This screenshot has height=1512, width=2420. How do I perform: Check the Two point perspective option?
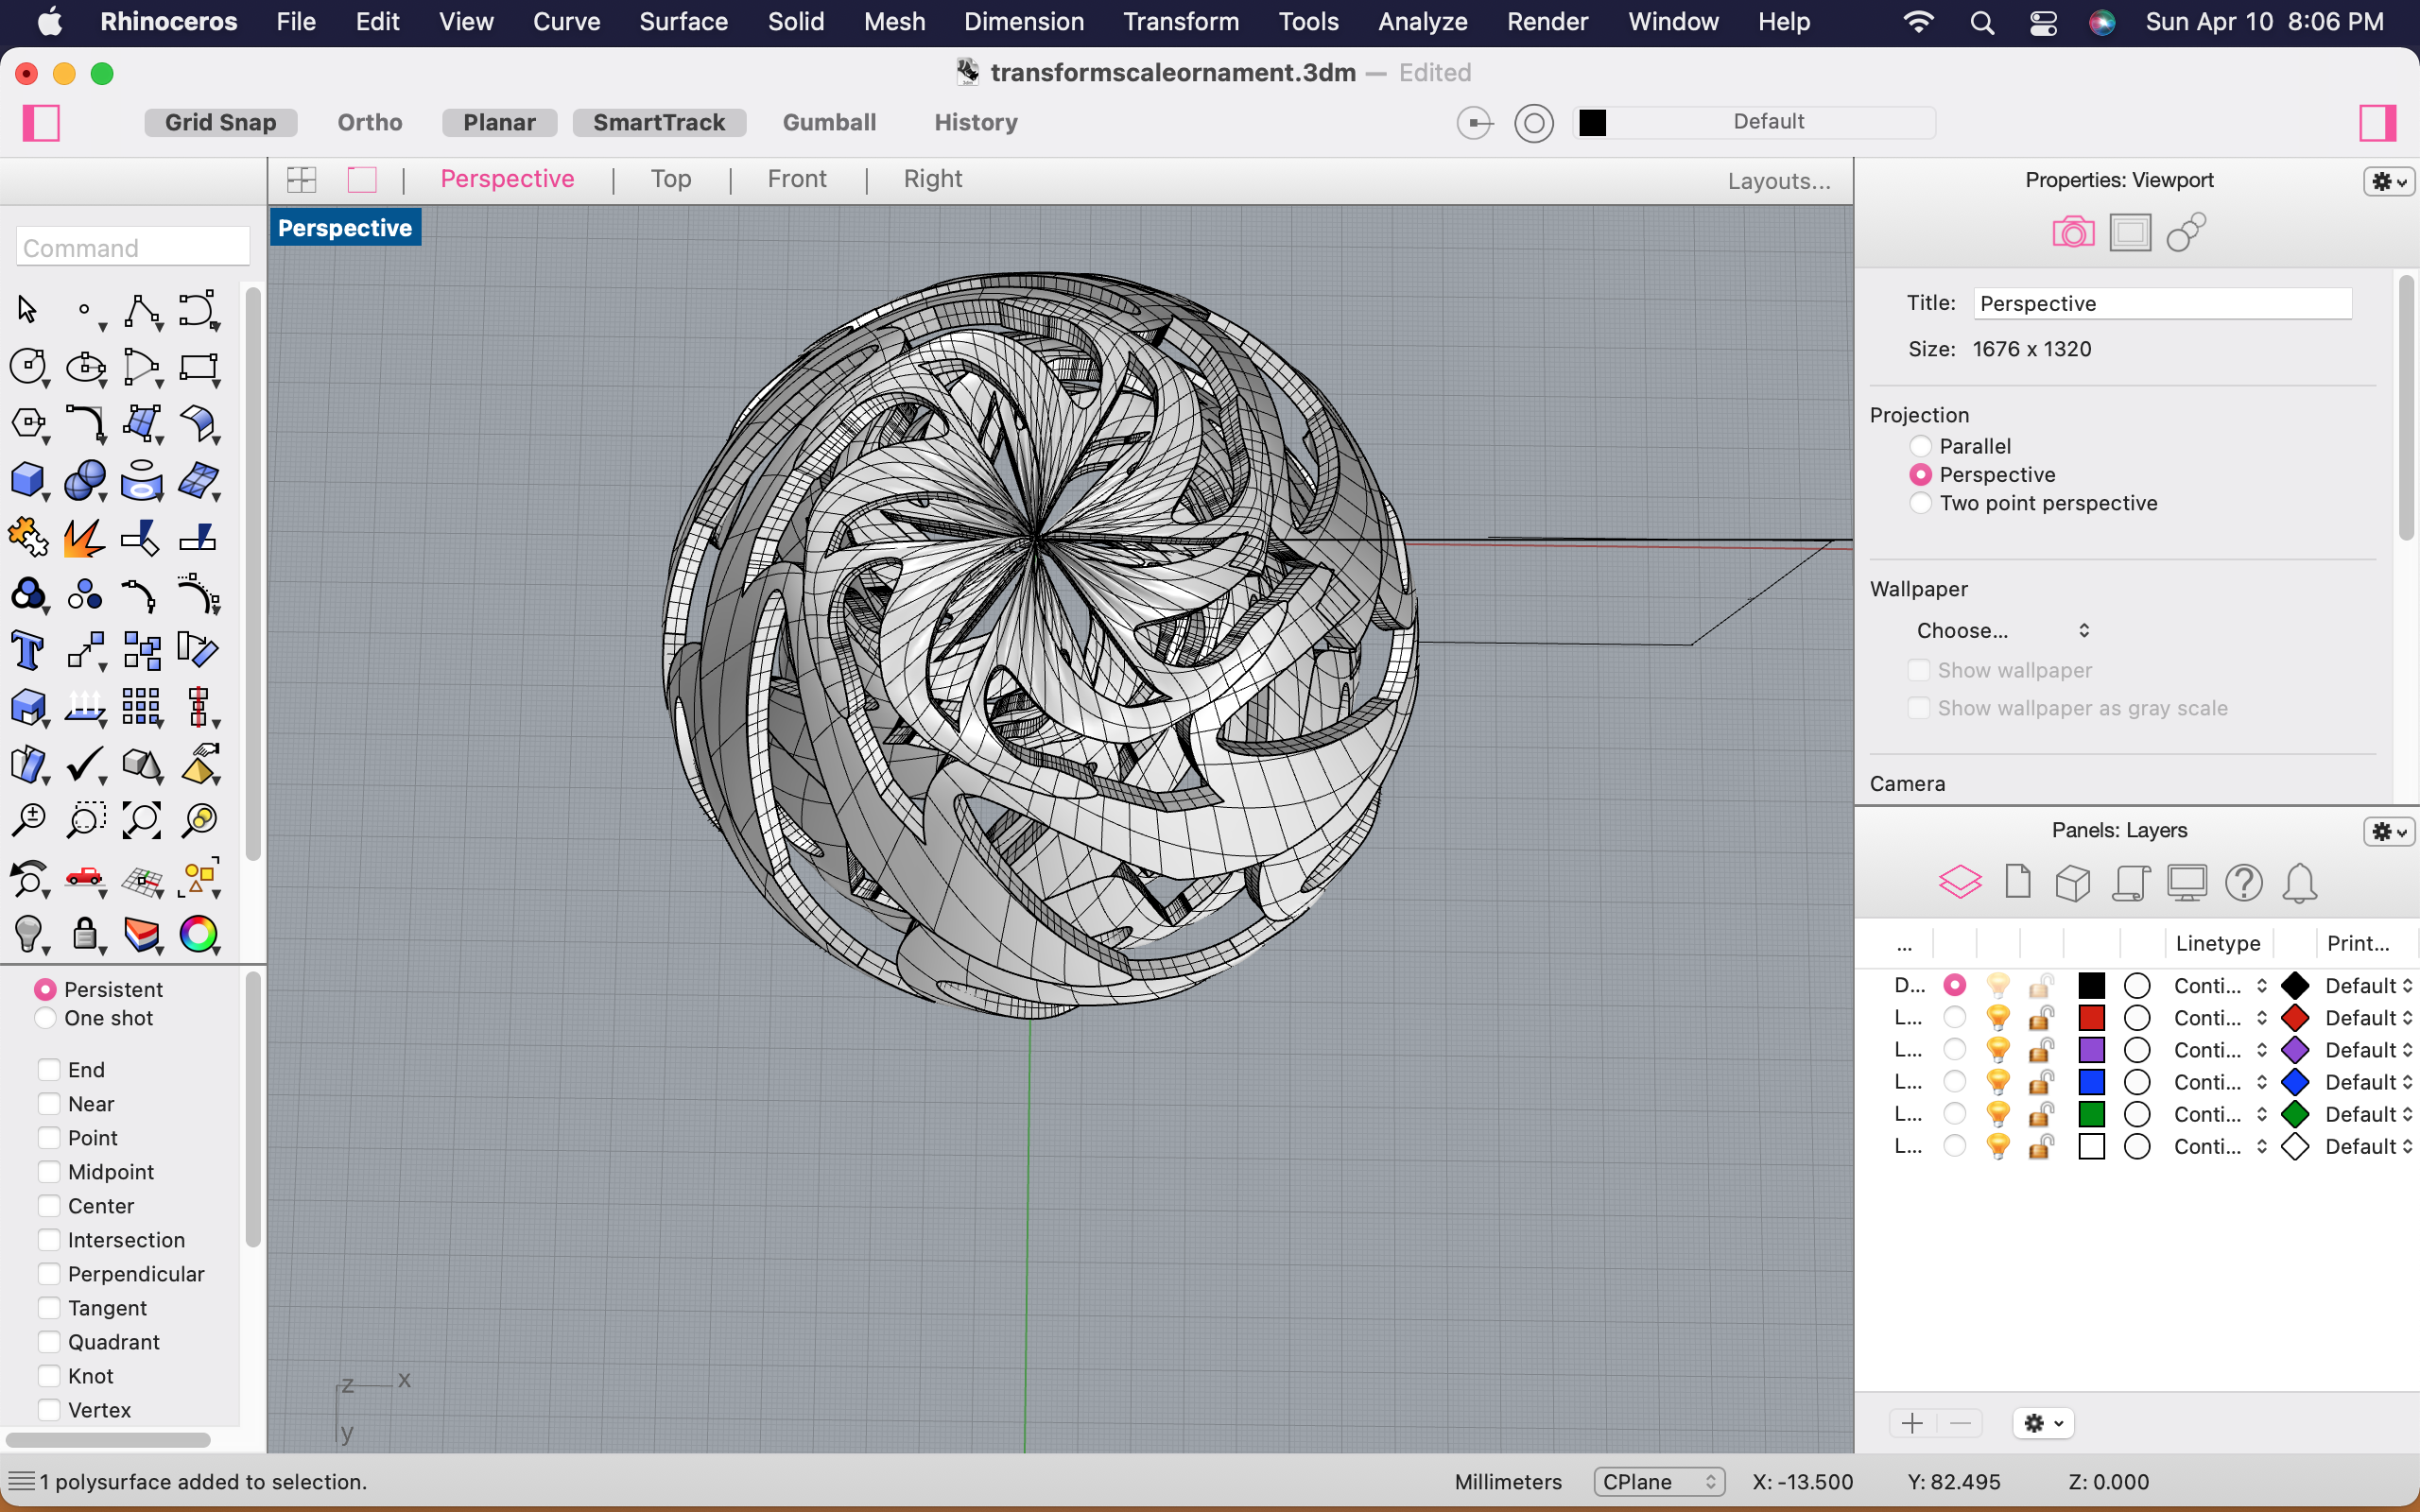(1916, 504)
